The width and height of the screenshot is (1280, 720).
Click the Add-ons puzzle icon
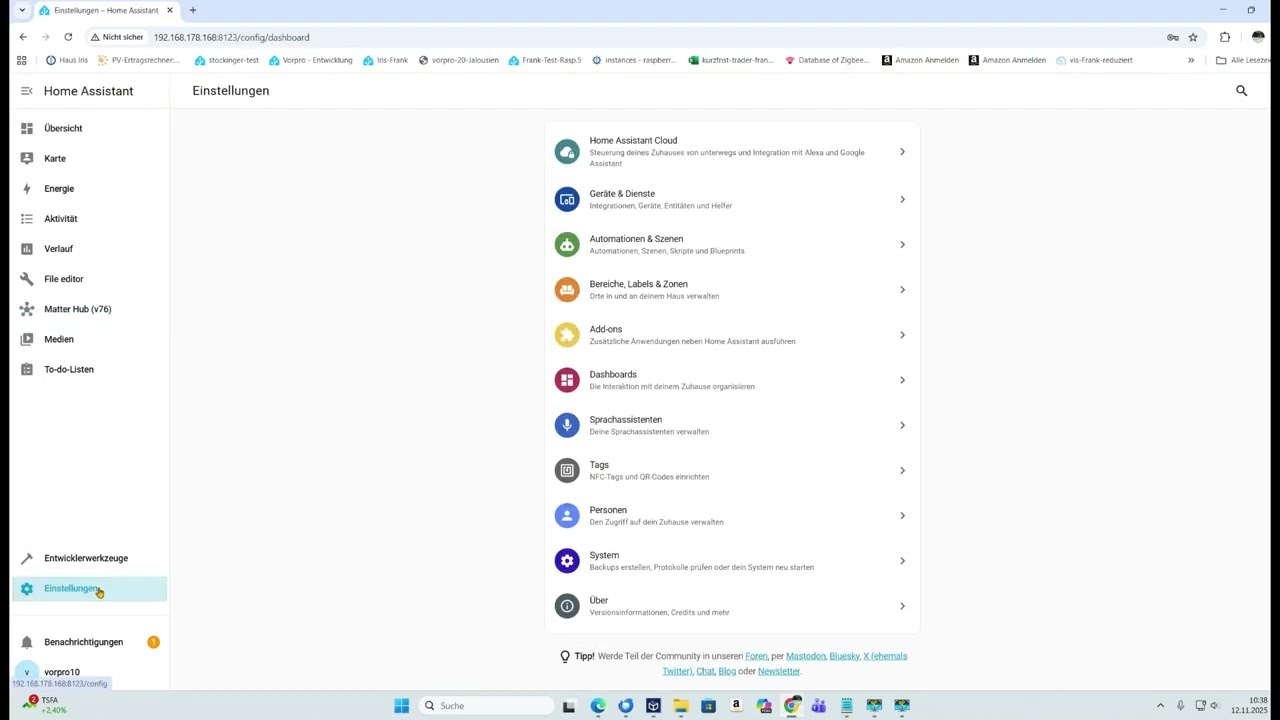pos(567,335)
